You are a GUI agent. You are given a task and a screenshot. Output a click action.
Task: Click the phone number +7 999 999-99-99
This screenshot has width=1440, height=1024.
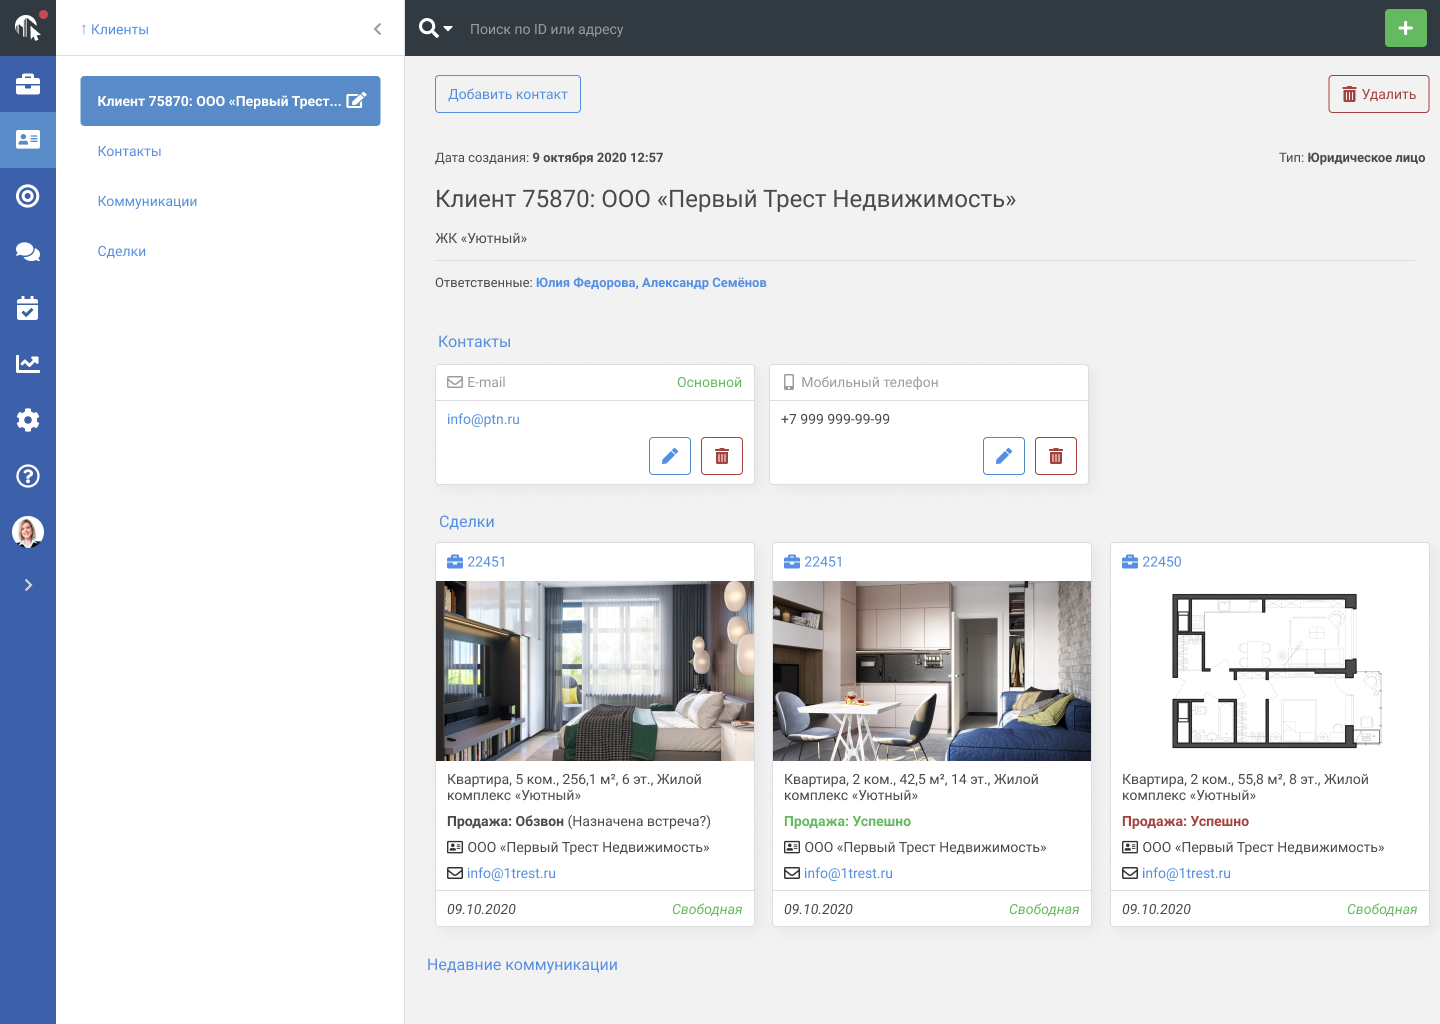pos(835,419)
